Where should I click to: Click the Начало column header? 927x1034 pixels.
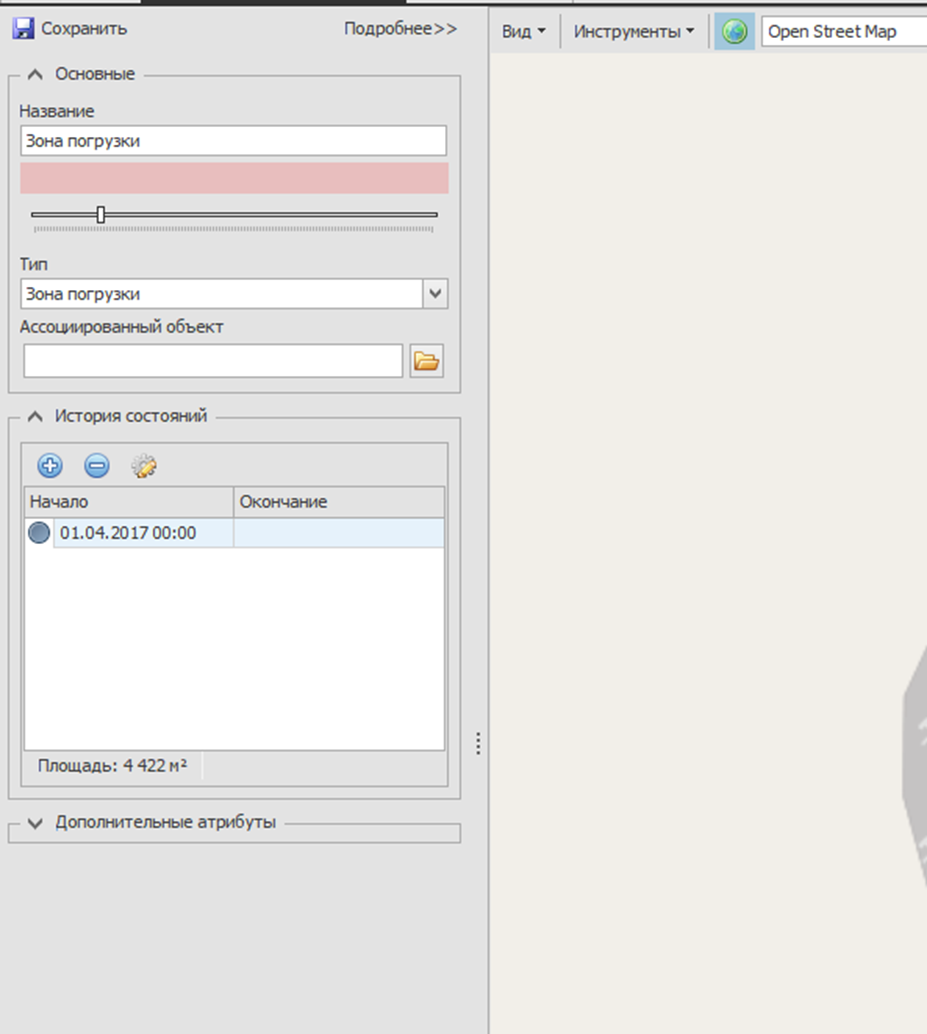coord(128,502)
